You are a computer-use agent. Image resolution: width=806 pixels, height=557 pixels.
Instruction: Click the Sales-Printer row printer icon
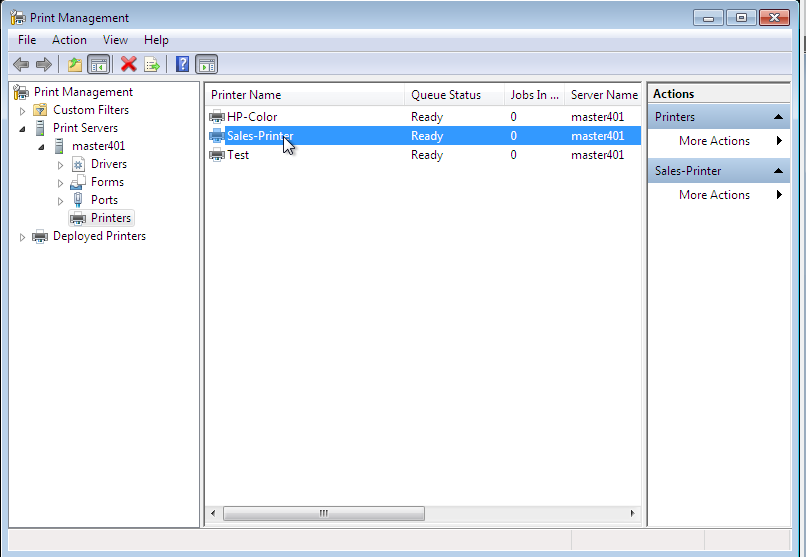(x=217, y=136)
